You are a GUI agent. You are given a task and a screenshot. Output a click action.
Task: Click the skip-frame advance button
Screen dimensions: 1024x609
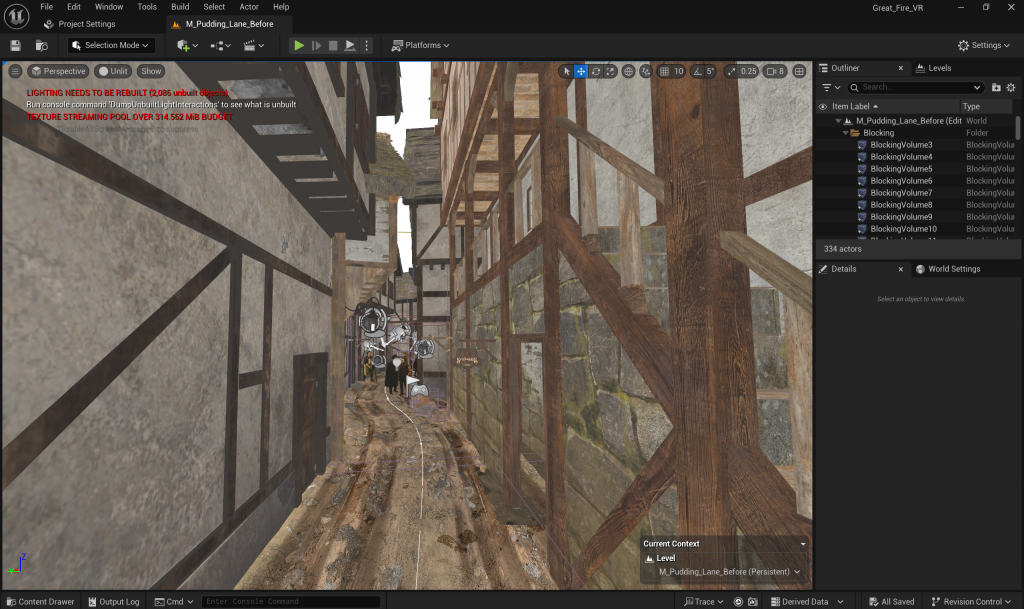(x=316, y=45)
